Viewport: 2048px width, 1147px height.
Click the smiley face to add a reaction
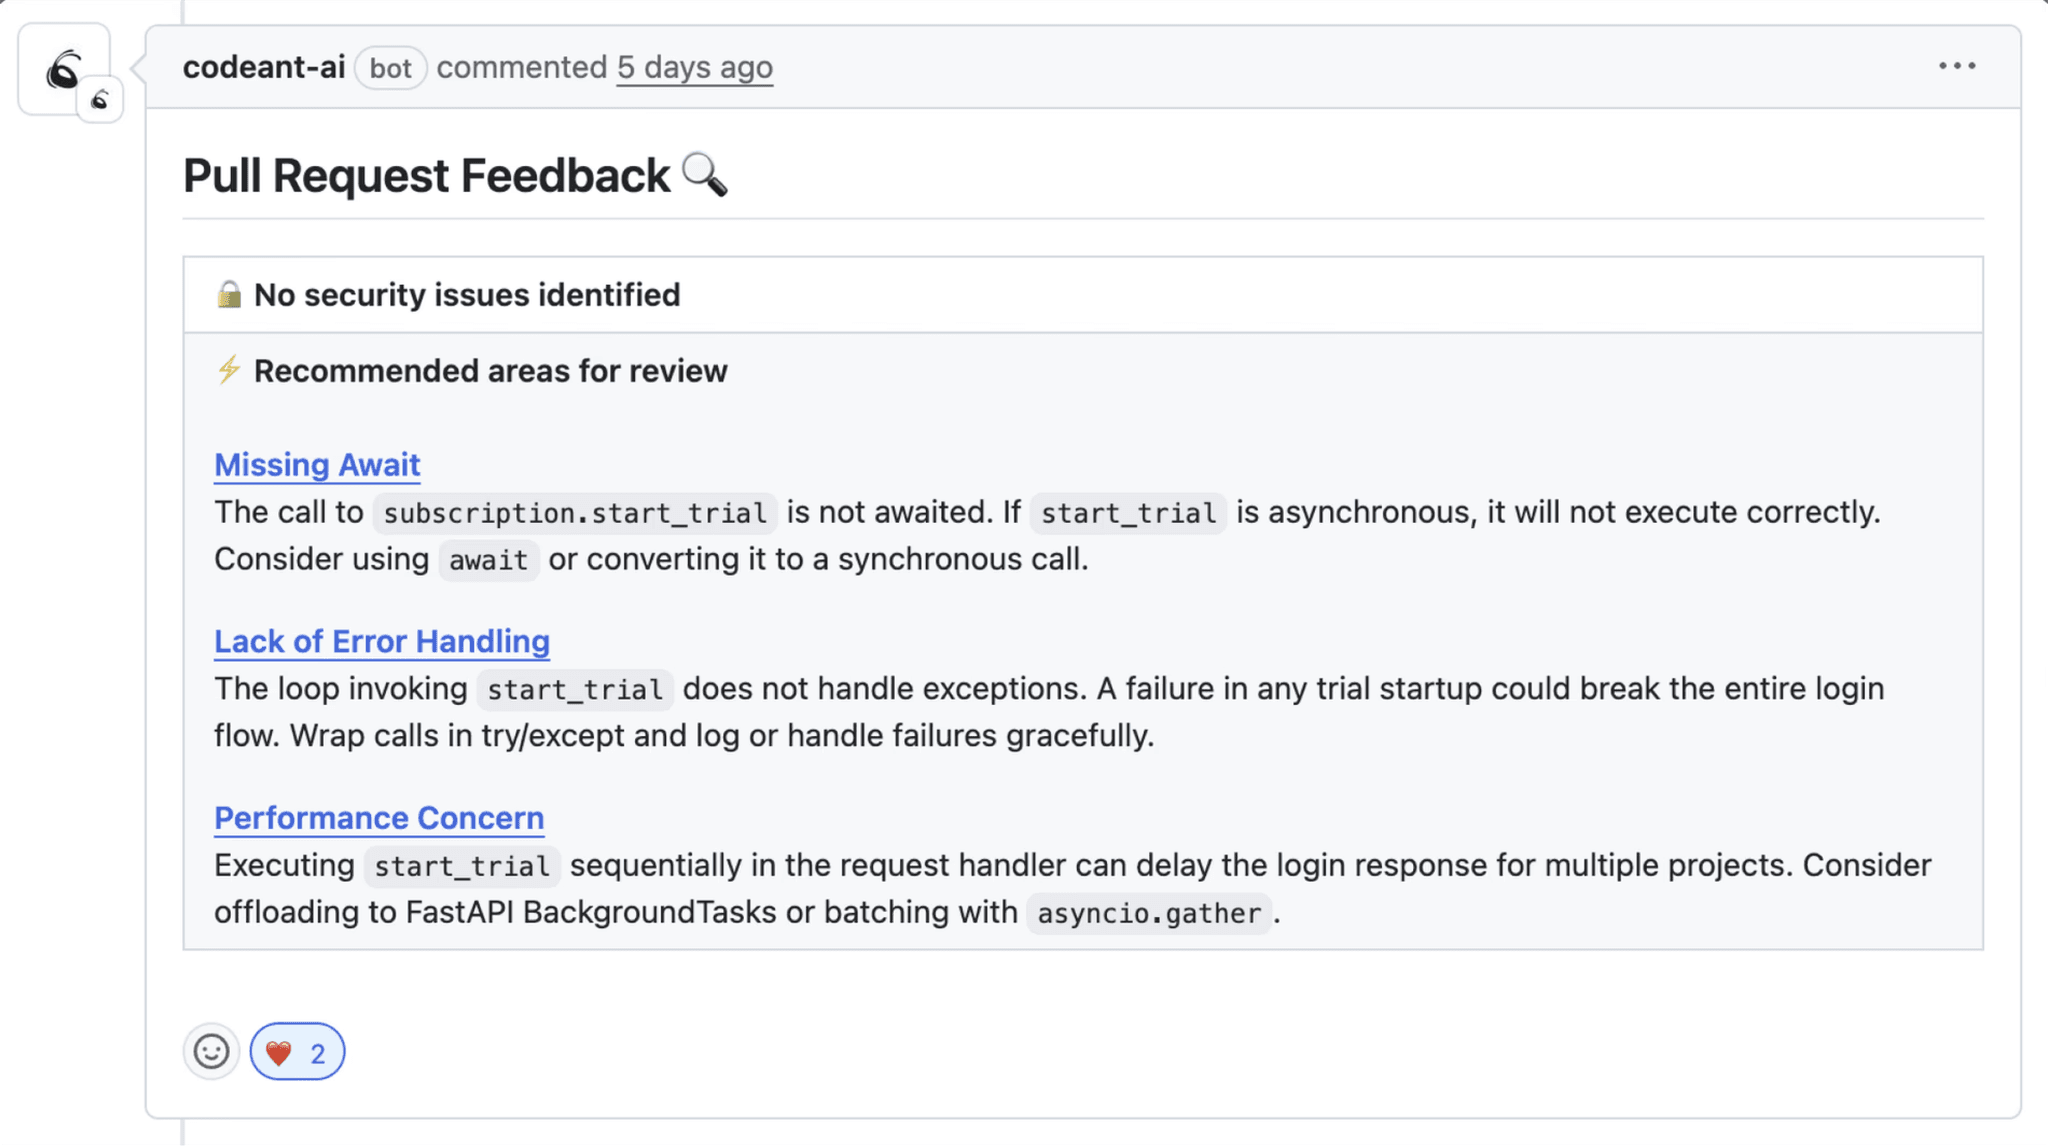[211, 1051]
